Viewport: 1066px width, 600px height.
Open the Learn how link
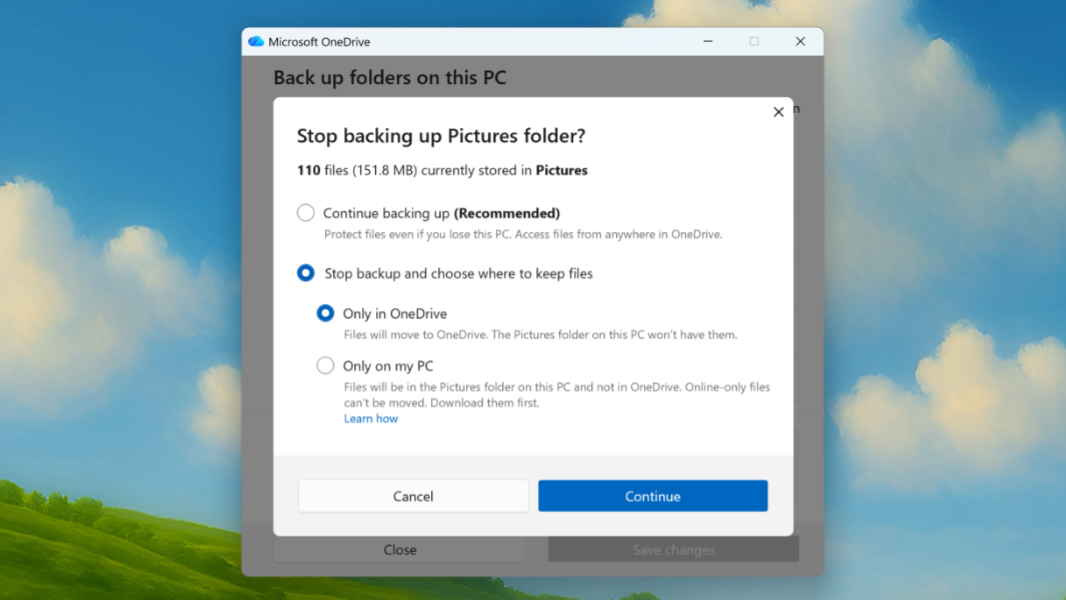click(x=371, y=419)
